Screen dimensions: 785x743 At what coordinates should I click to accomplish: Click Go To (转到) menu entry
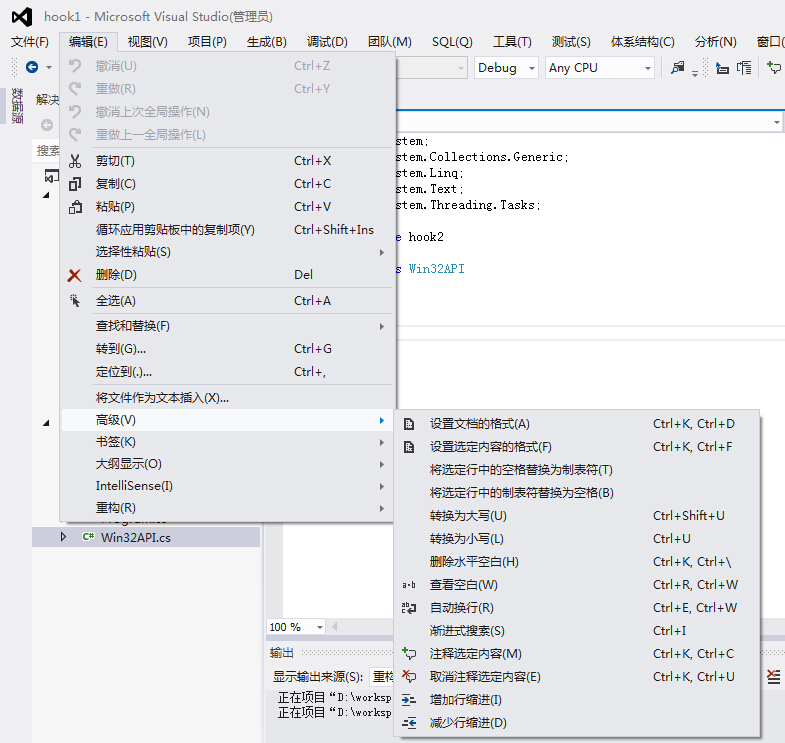point(227,349)
